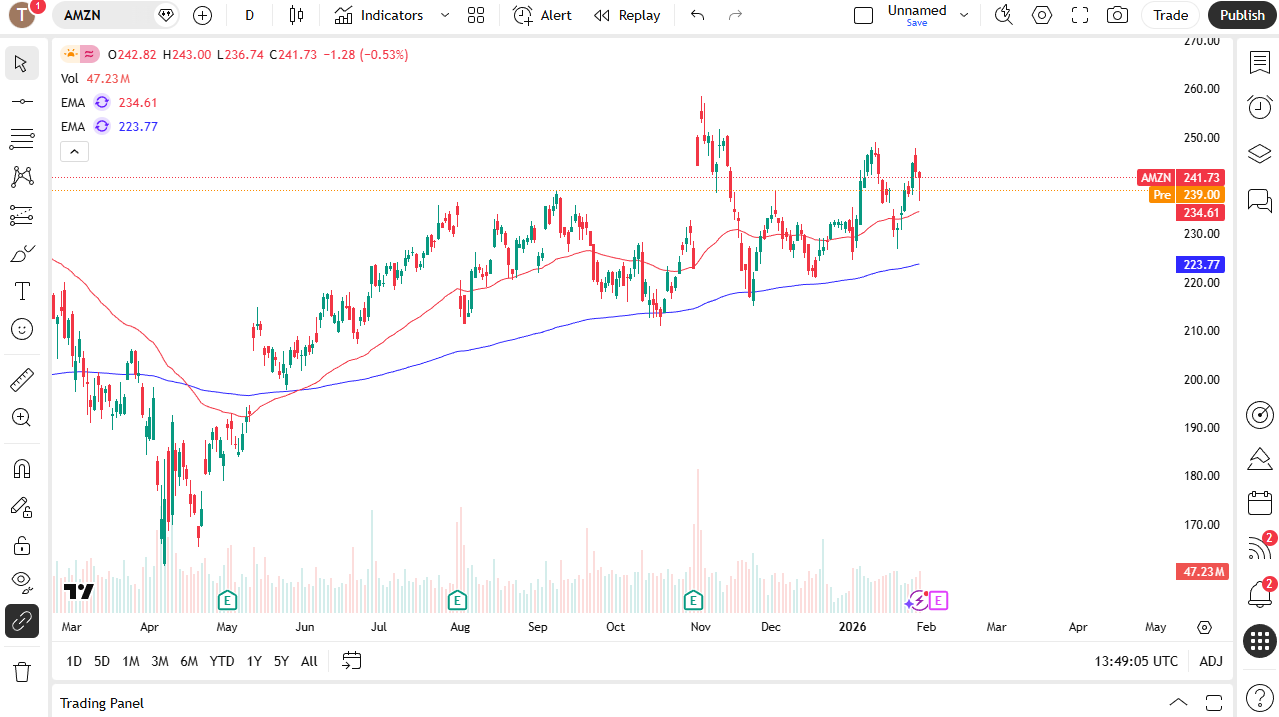Select the cursor arrow tool
1279x717 pixels.
21,63
